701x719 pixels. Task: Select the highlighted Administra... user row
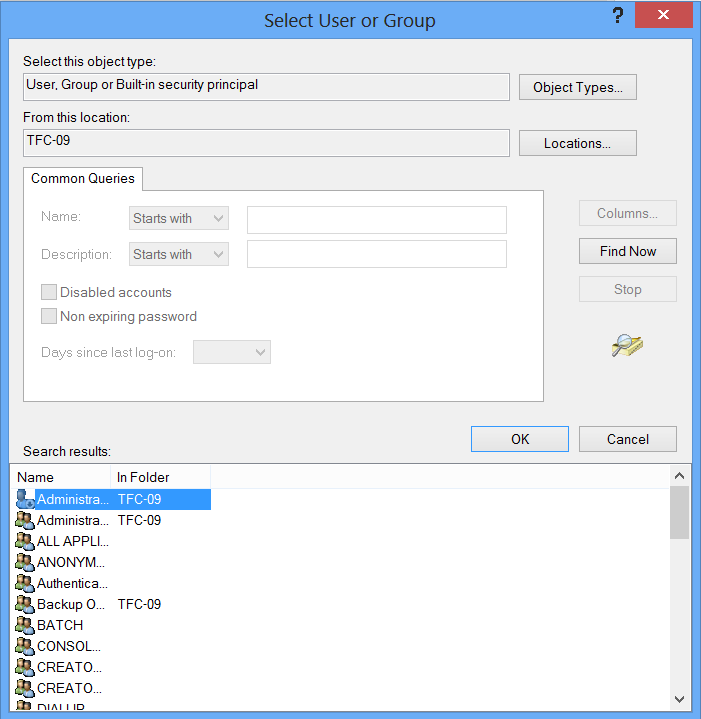pos(113,499)
